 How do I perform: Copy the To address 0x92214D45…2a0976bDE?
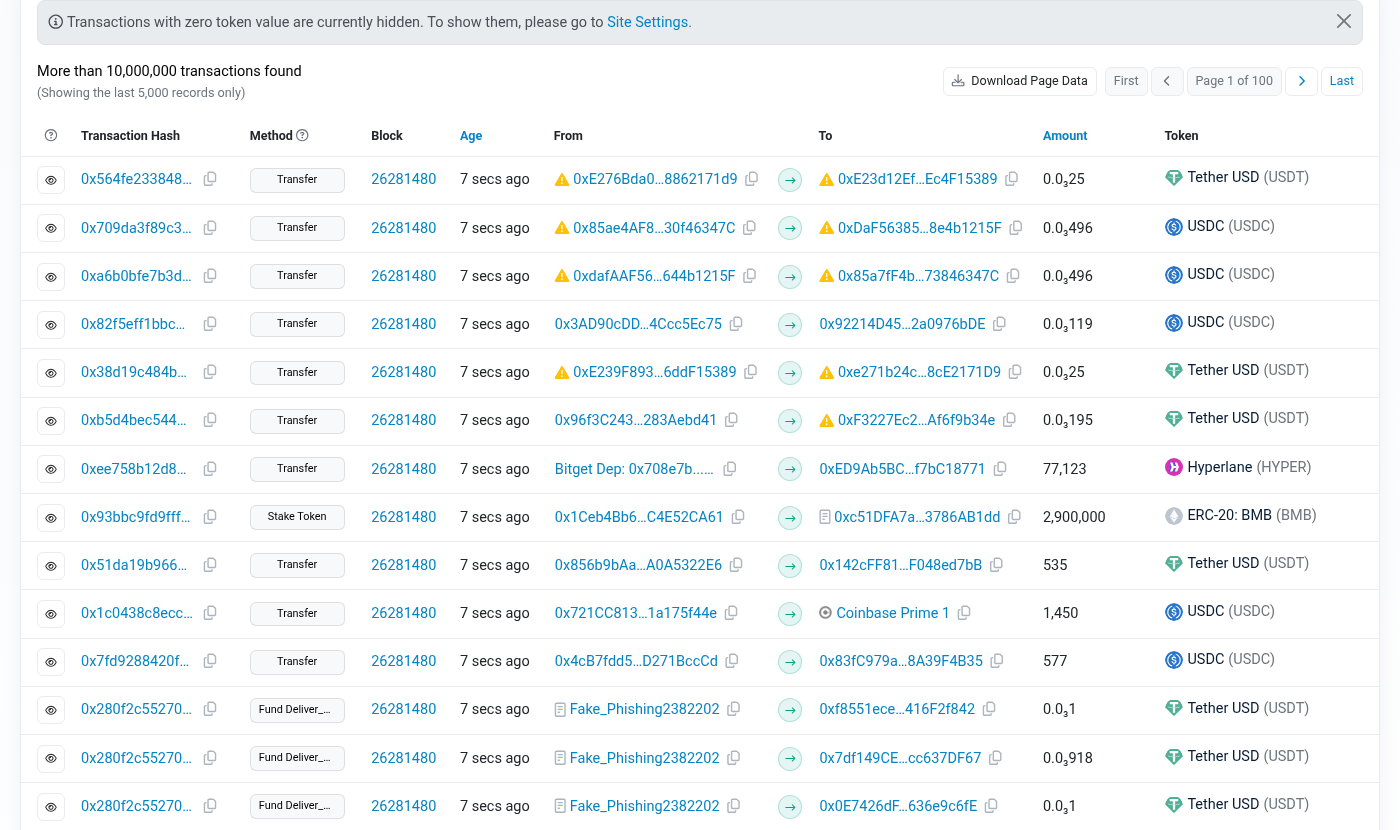1000,324
